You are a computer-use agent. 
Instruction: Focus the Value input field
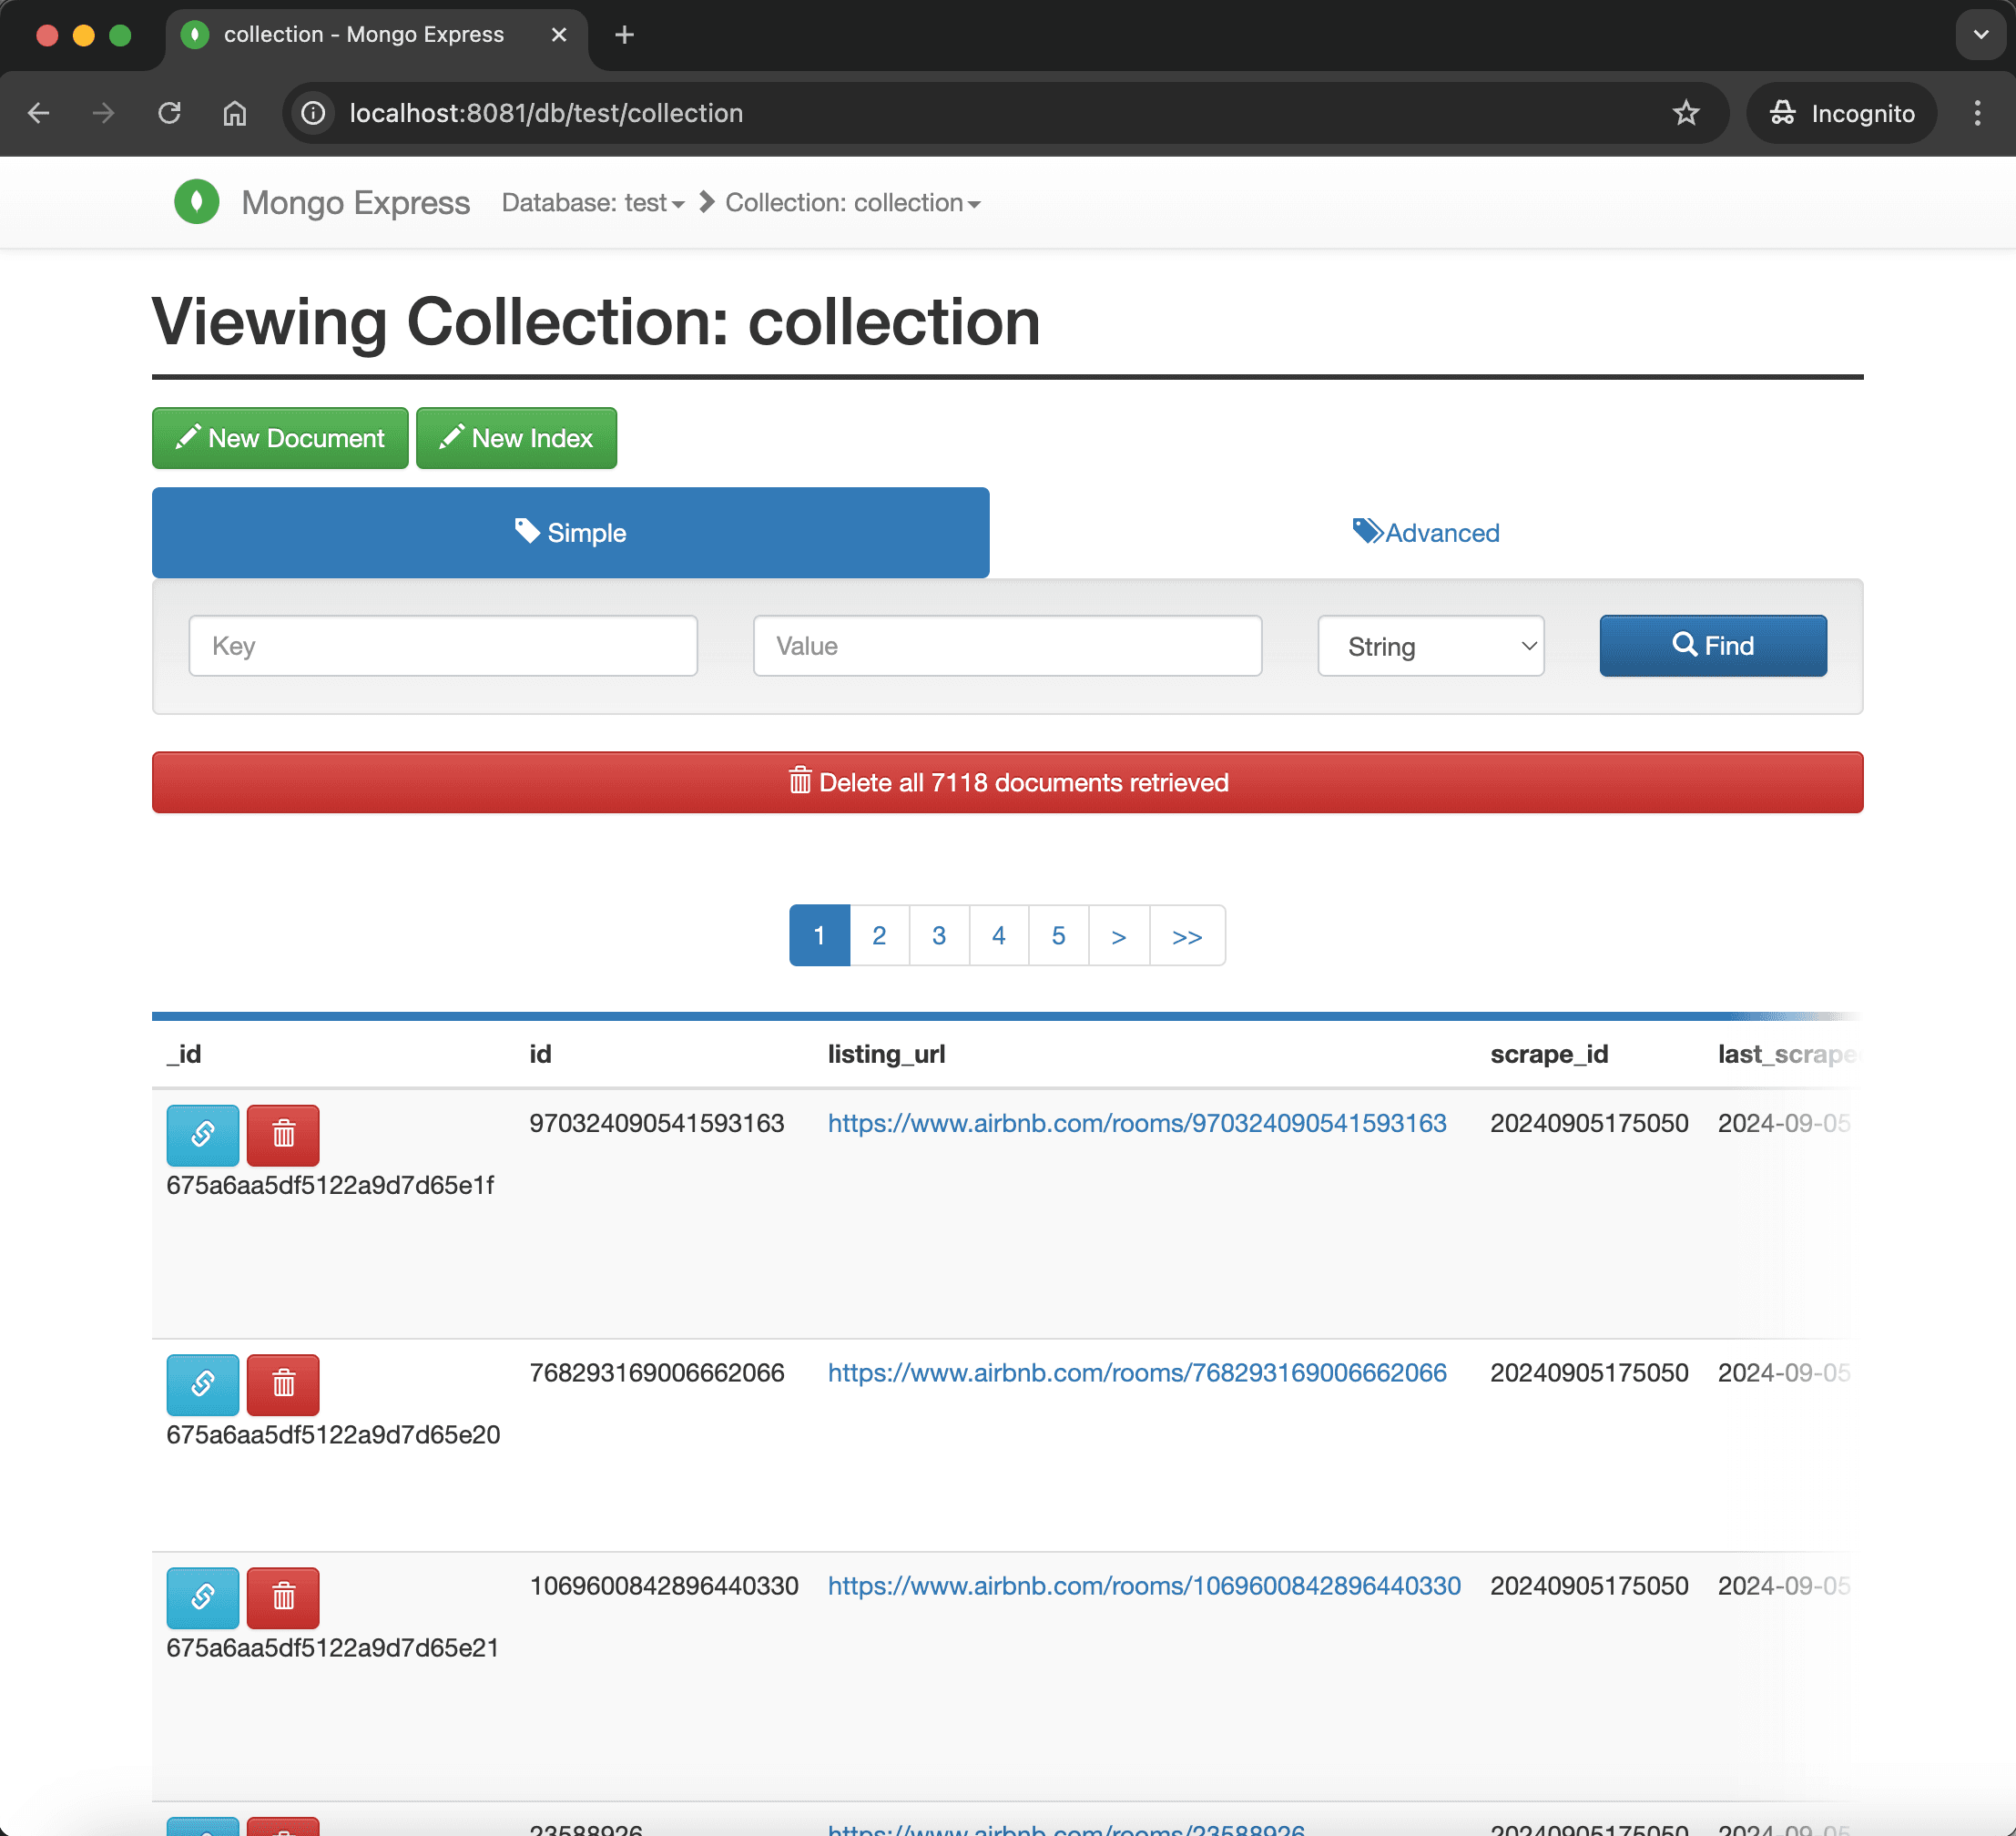coord(1007,646)
